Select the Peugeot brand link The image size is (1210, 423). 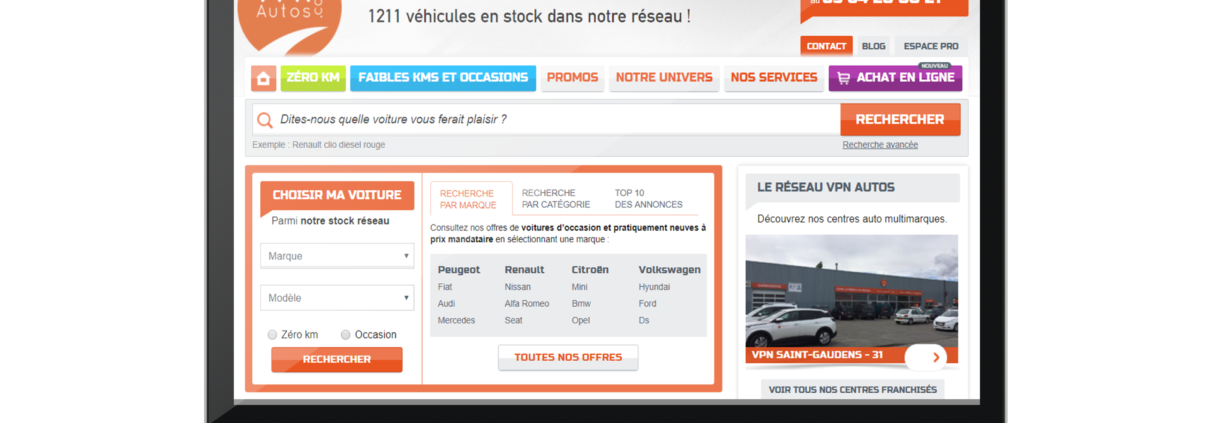point(459,270)
